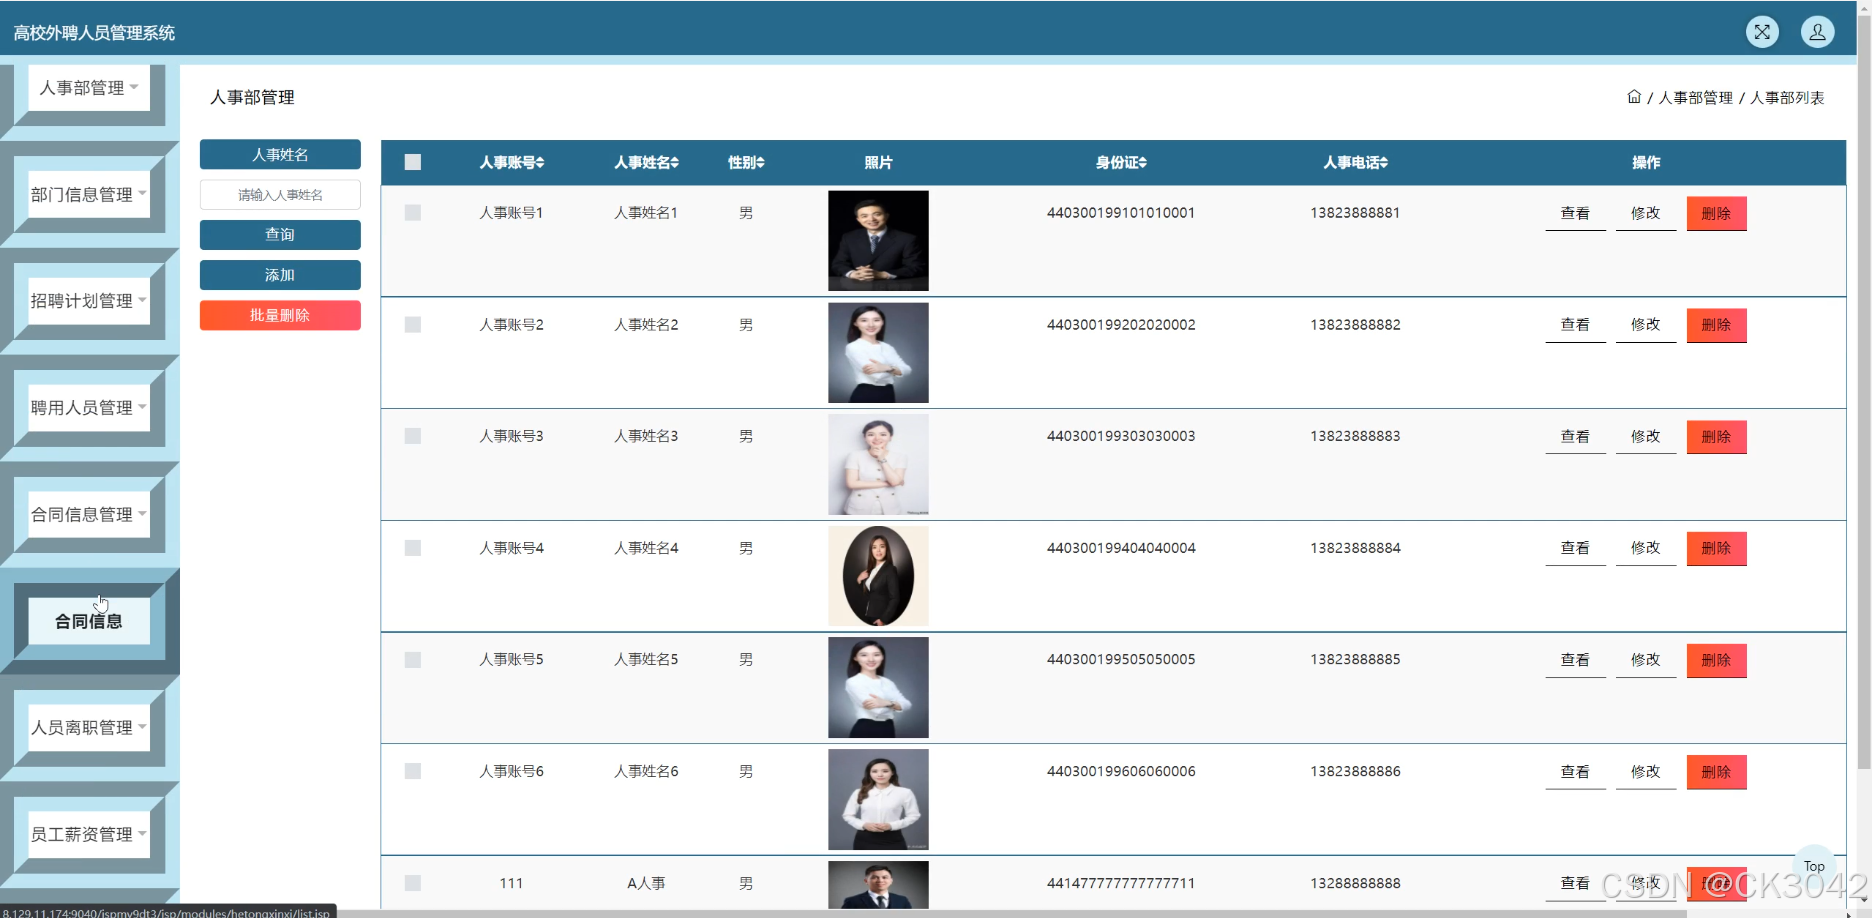Open photo thumbnail of 人事姓名6
The width and height of the screenshot is (1872, 918).
coord(878,800)
